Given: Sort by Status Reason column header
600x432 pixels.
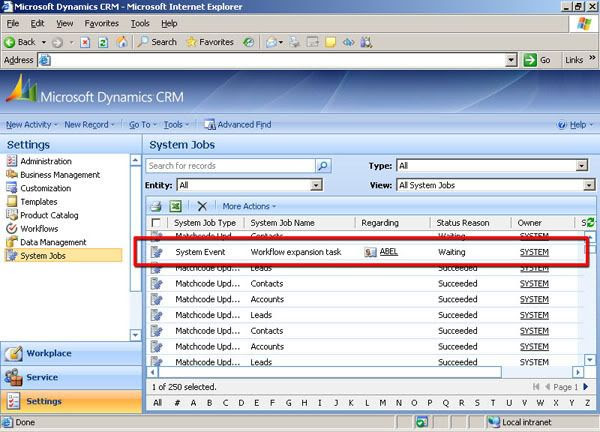Looking at the screenshot, I should click(x=463, y=223).
